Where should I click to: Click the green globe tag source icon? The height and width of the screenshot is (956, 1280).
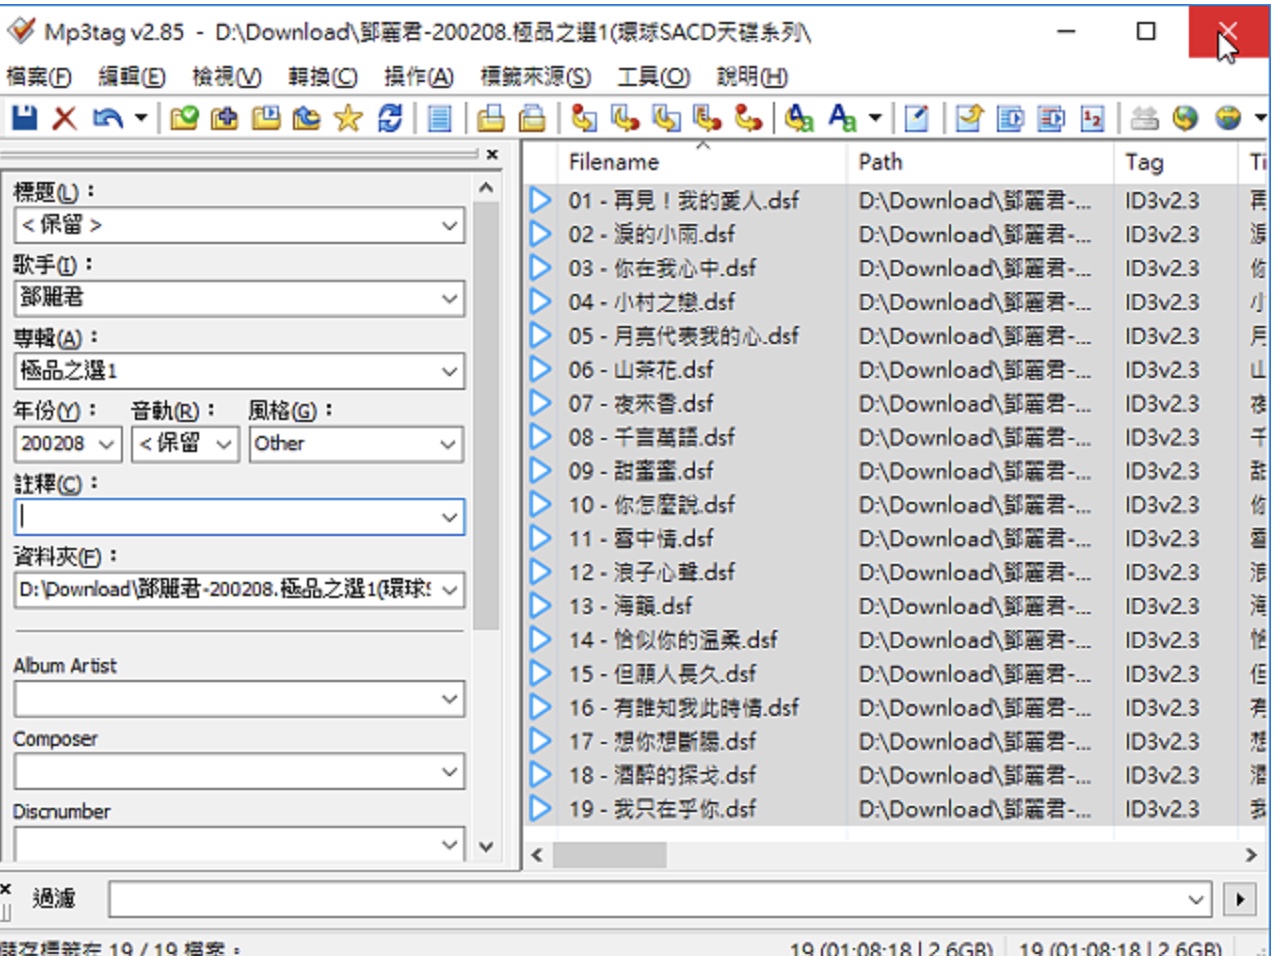tap(1185, 118)
